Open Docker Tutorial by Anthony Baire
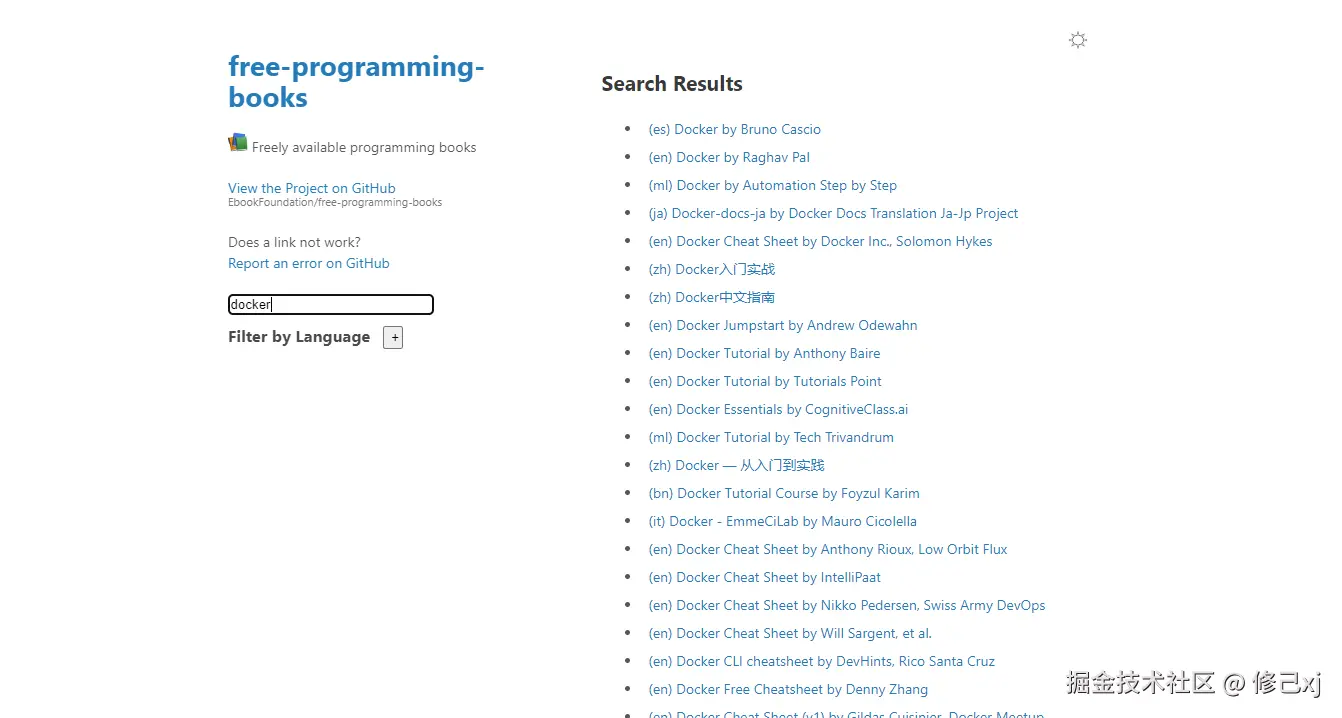1342x718 pixels. [764, 353]
